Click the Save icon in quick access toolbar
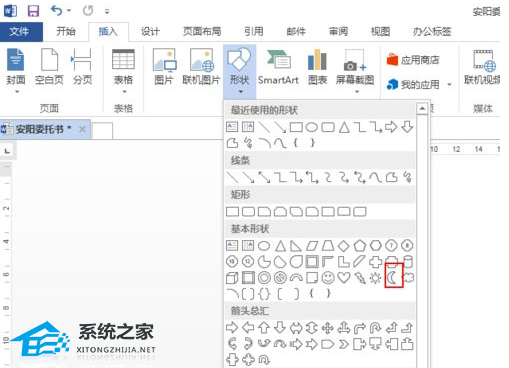The image size is (509, 368). (x=33, y=11)
